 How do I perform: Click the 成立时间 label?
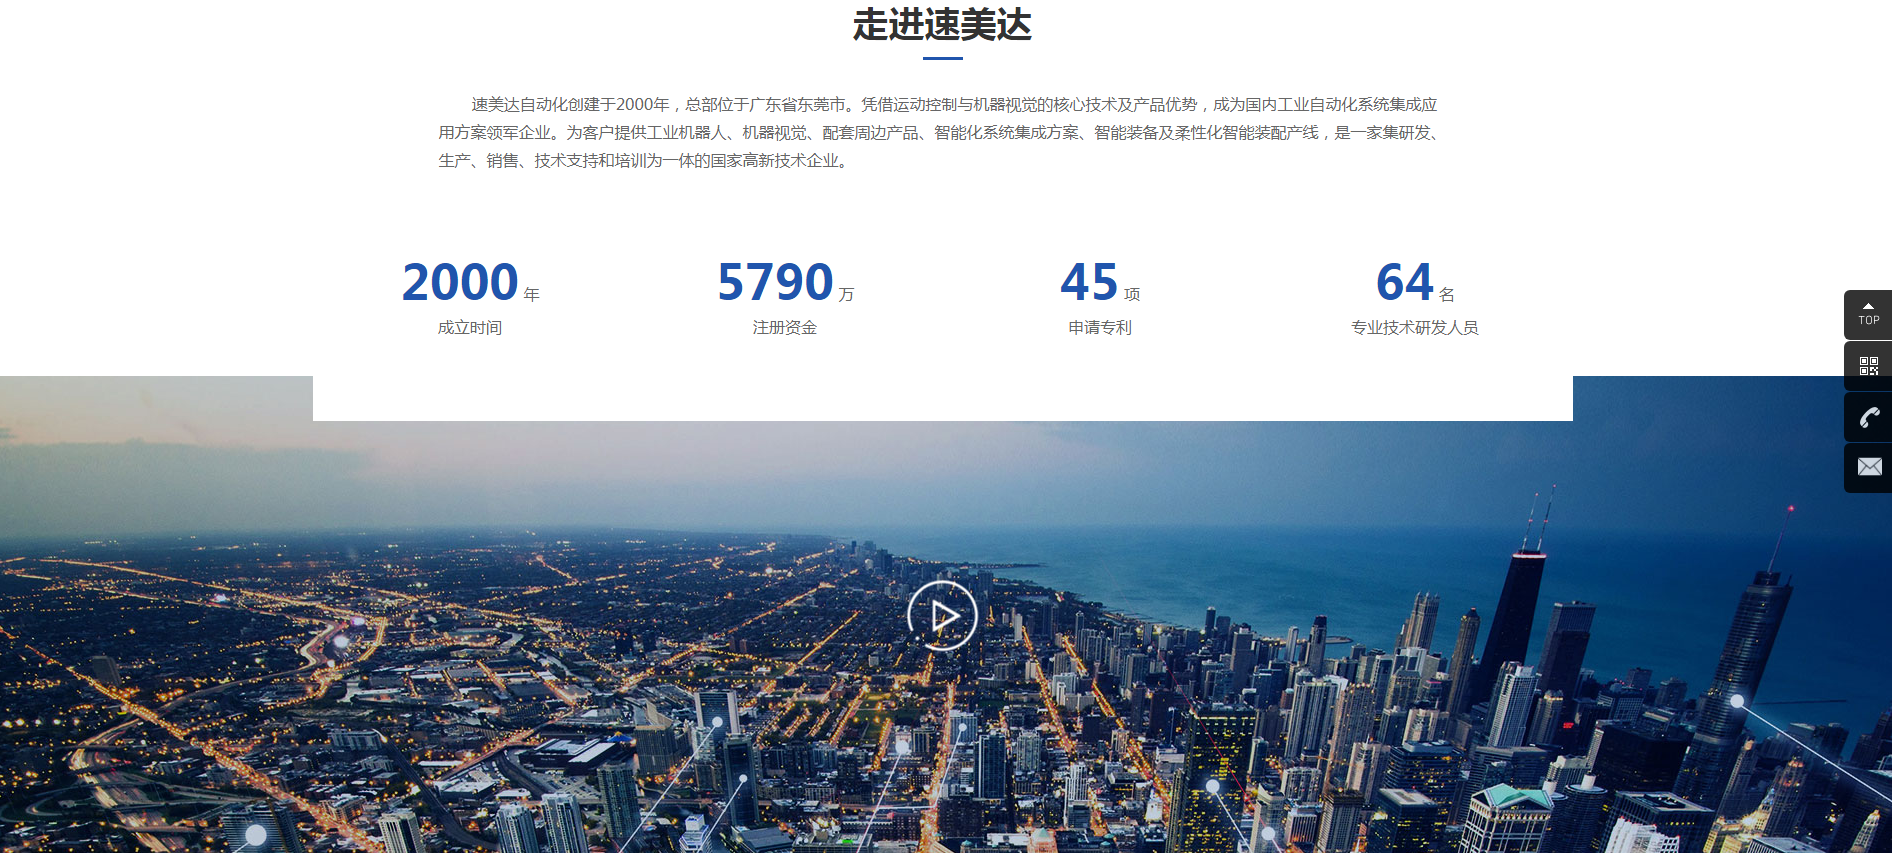[470, 328]
